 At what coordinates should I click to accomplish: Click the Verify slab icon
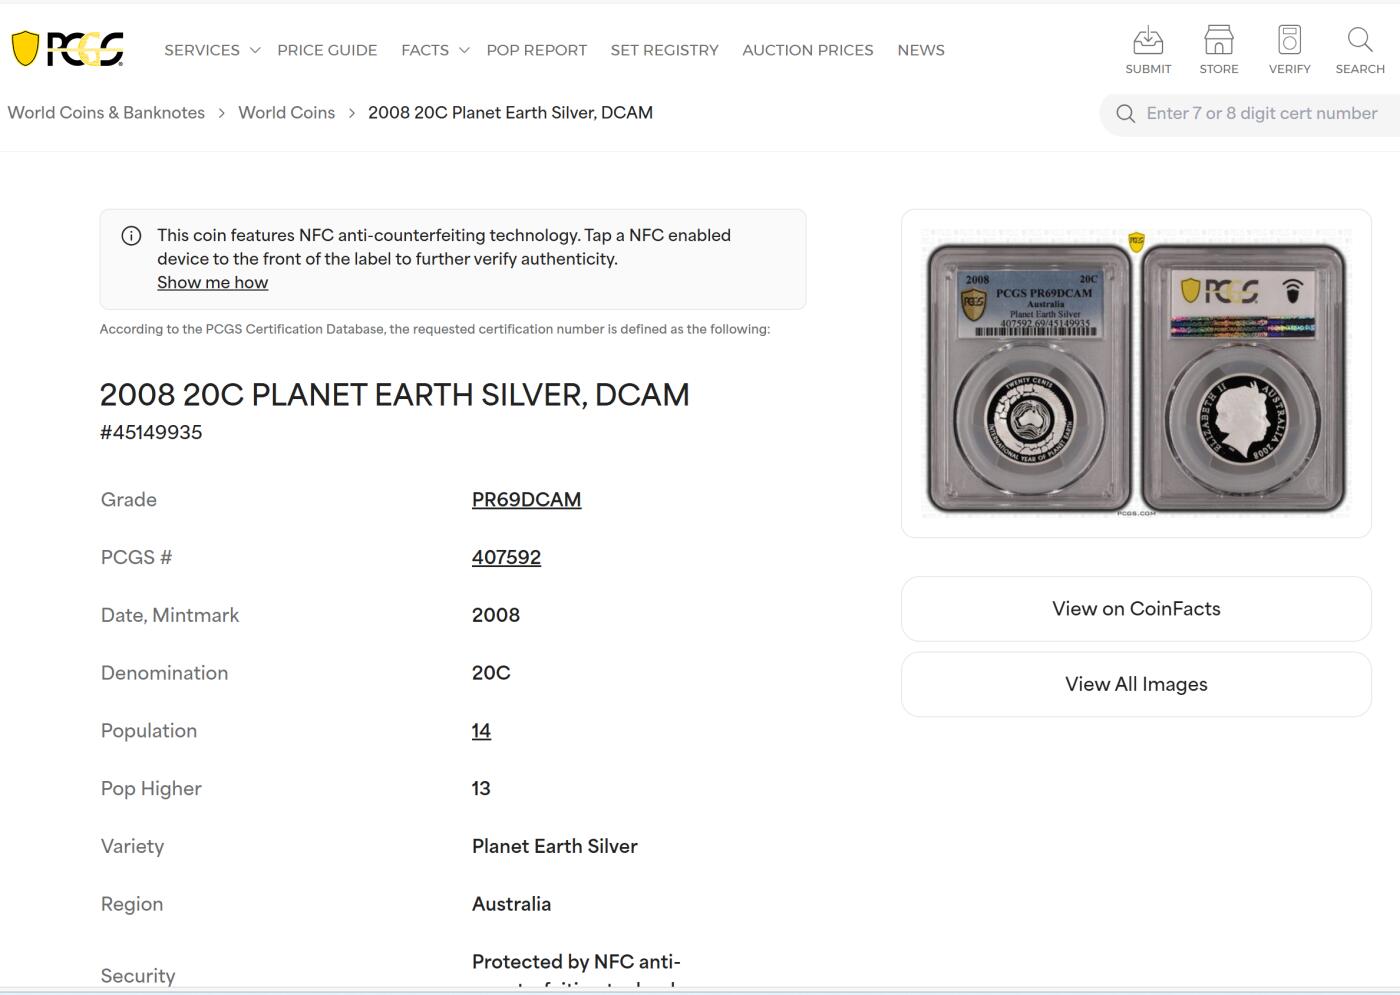point(1289,41)
